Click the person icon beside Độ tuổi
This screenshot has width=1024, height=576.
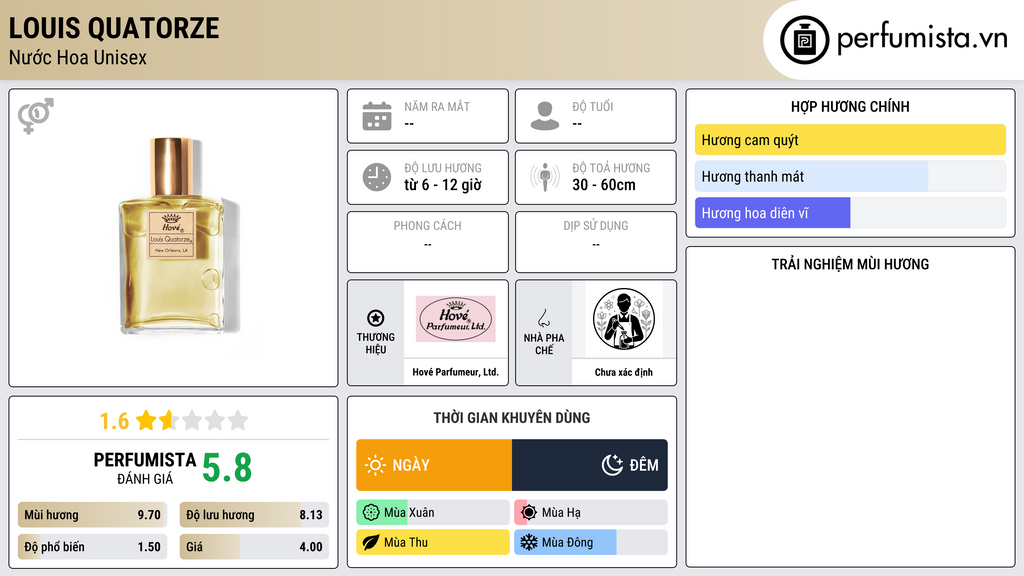[545, 116]
